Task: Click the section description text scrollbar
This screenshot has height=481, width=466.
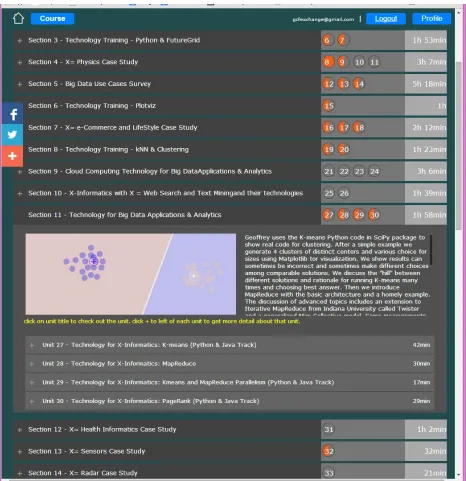Action: click(431, 250)
